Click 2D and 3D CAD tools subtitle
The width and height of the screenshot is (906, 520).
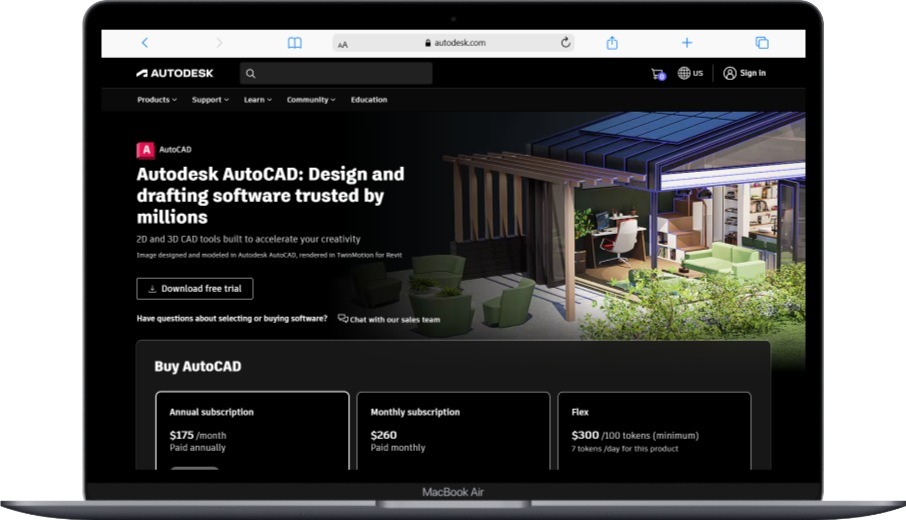click(248, 239)
